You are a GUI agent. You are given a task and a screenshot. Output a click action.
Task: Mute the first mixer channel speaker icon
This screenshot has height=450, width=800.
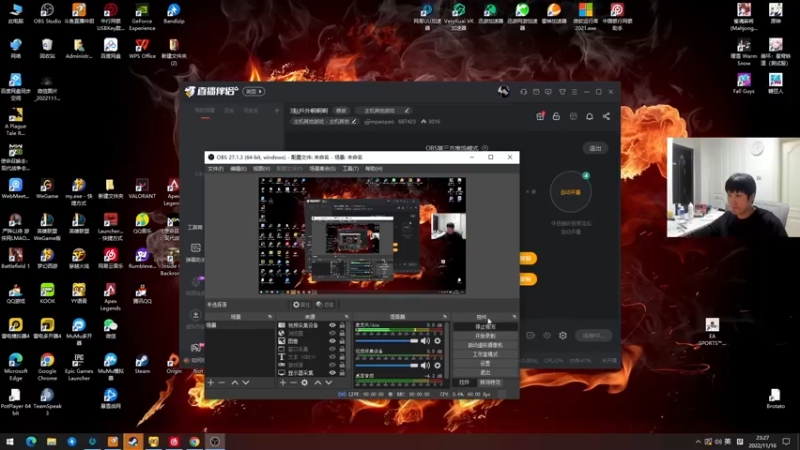coord(425,341)
